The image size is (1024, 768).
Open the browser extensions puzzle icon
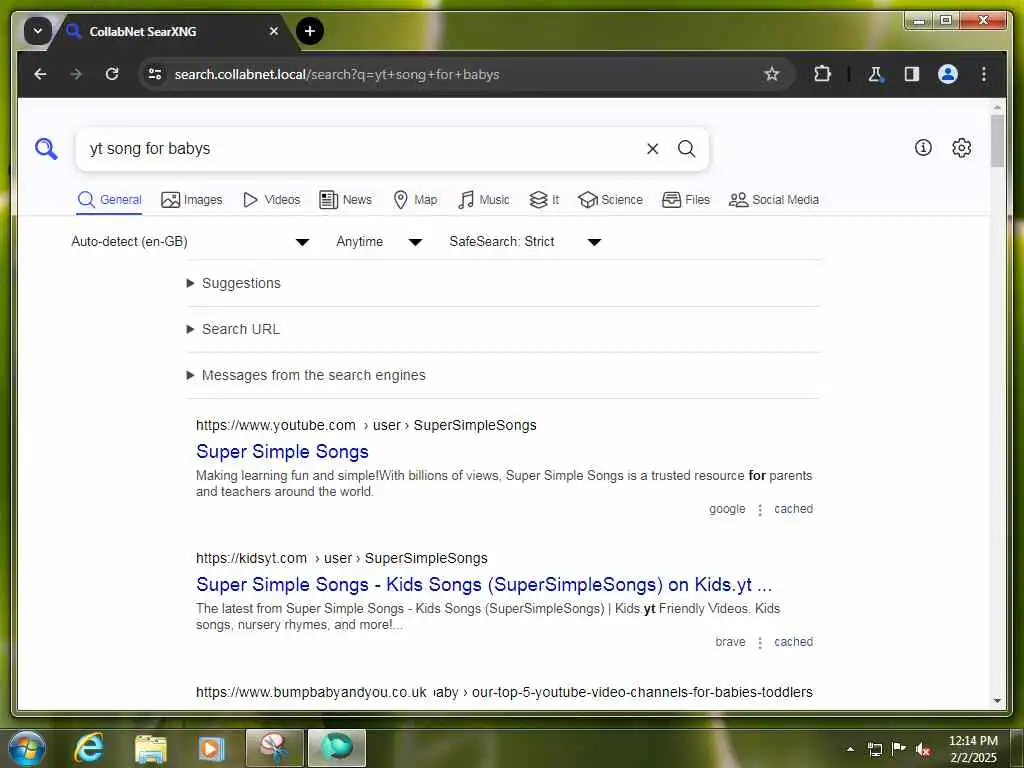click(x=822, y=74)
